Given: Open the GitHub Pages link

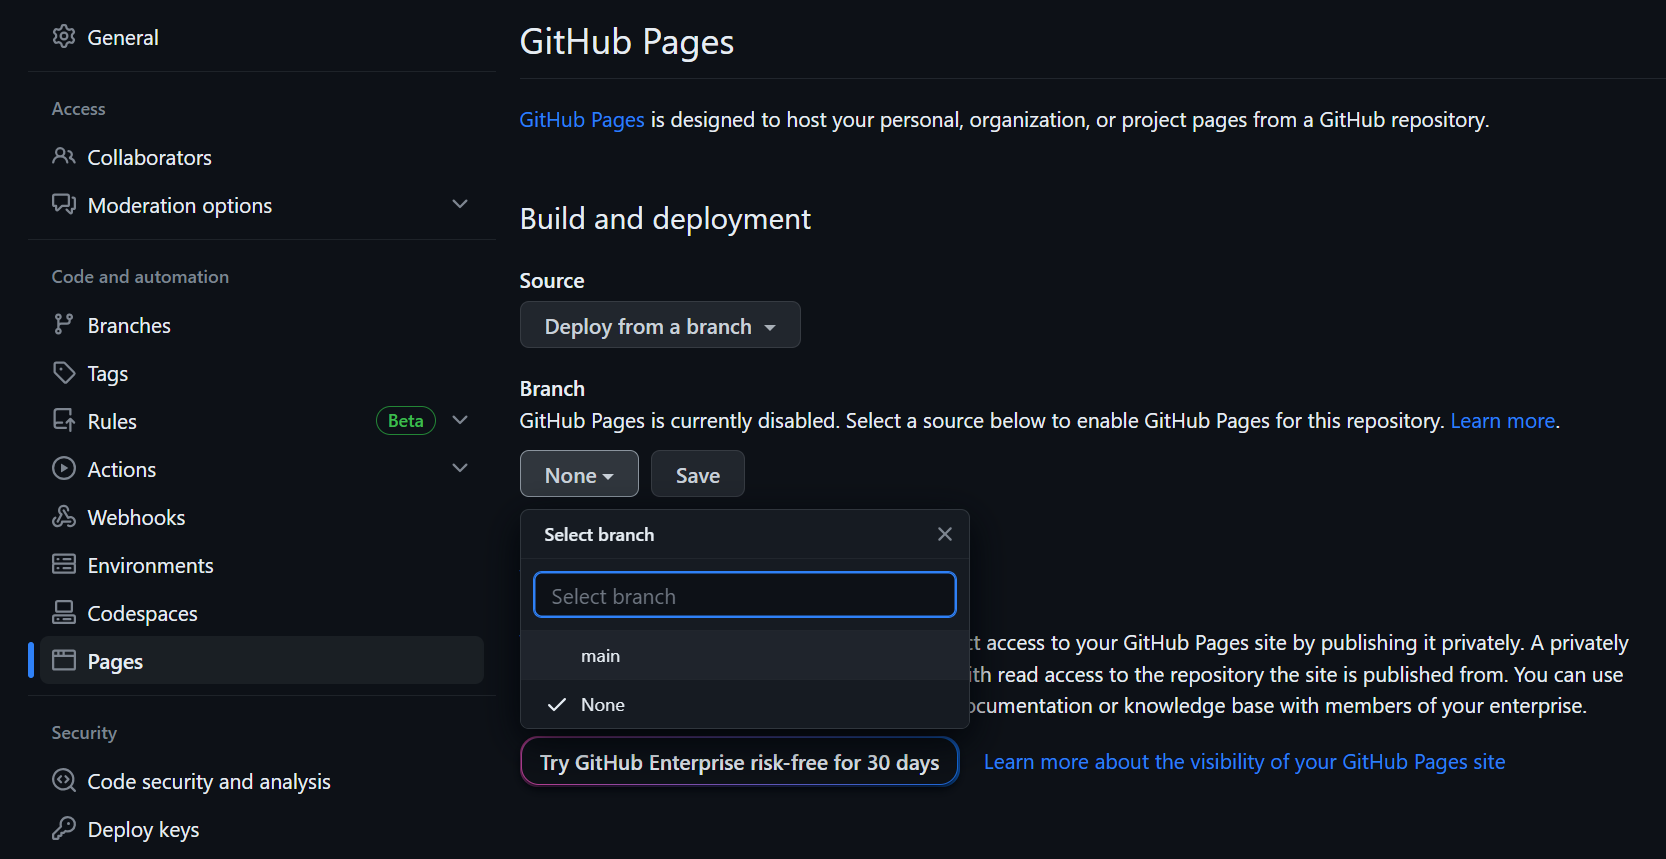Looking at the screenshot, I should coord(582,120).
